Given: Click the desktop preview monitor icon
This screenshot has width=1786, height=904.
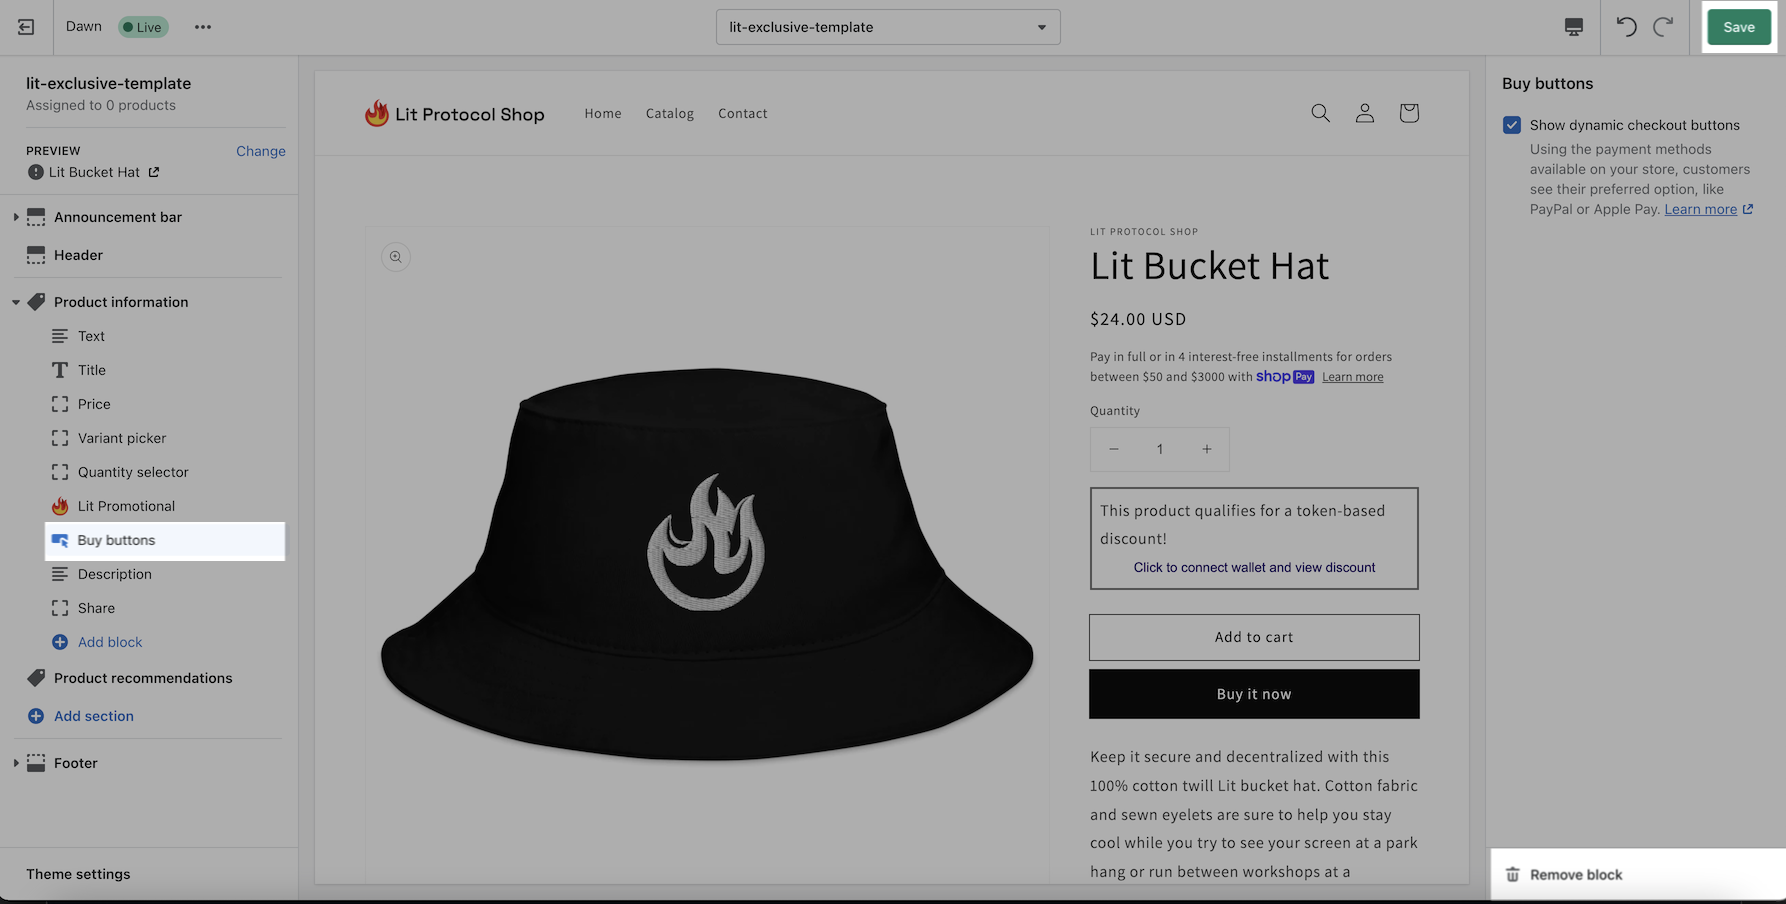Looking at the screenshot, I should [x=1573, y=27].
